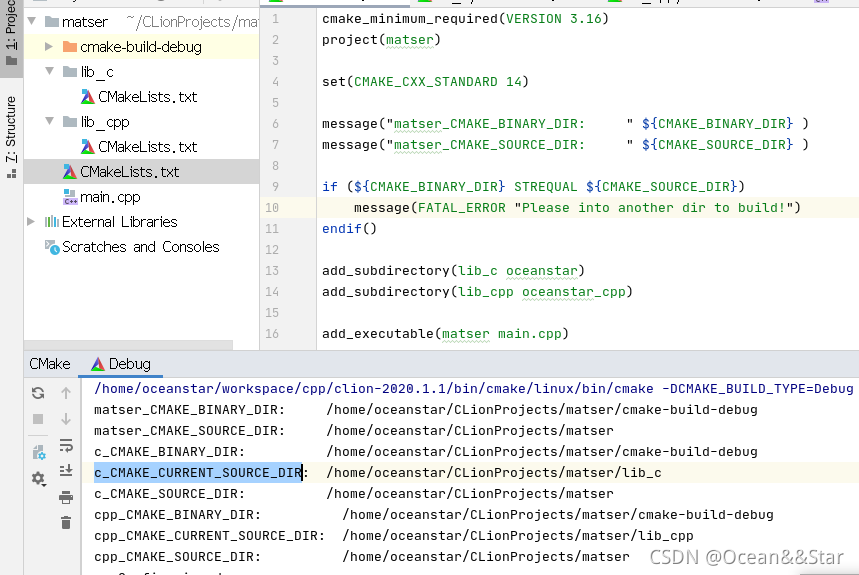Screen dimensions: 859x575
Task: Open the gear options dropdown in the CMake panel
Action: tap(38, 479)
